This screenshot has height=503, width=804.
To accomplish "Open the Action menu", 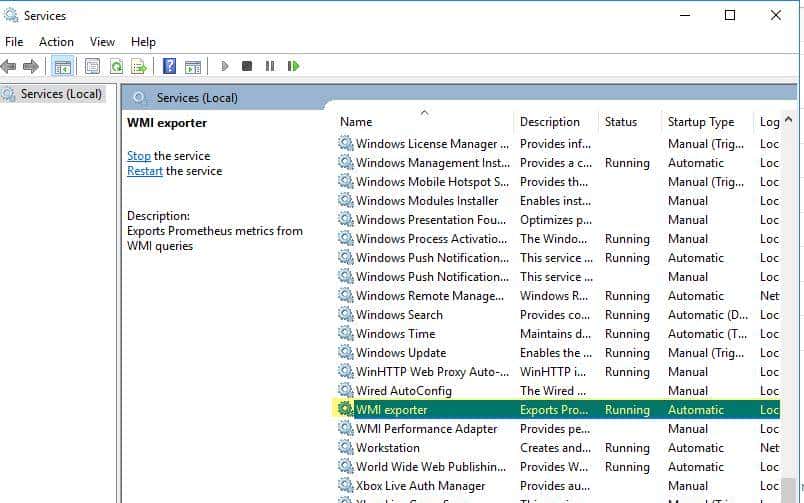I will click(56, 42).
